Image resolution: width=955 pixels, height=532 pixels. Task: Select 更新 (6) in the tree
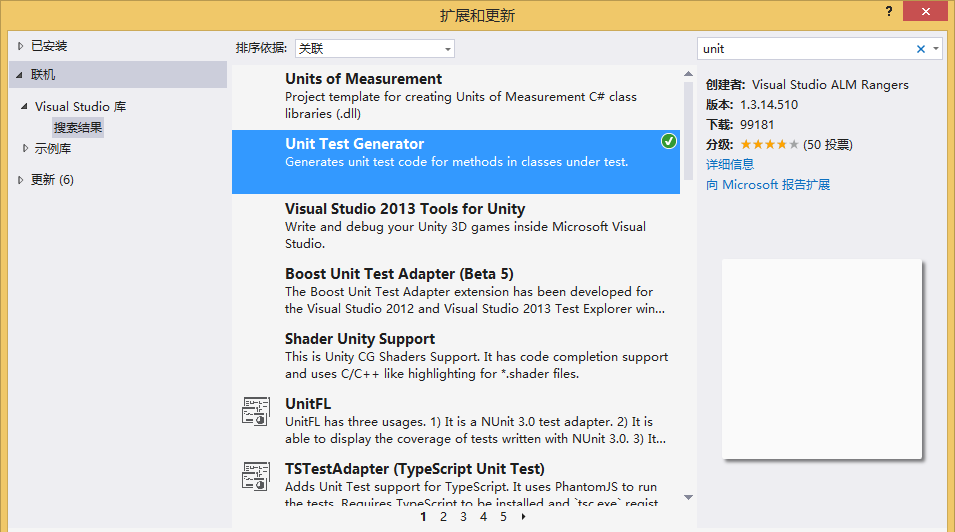point(52,180)
